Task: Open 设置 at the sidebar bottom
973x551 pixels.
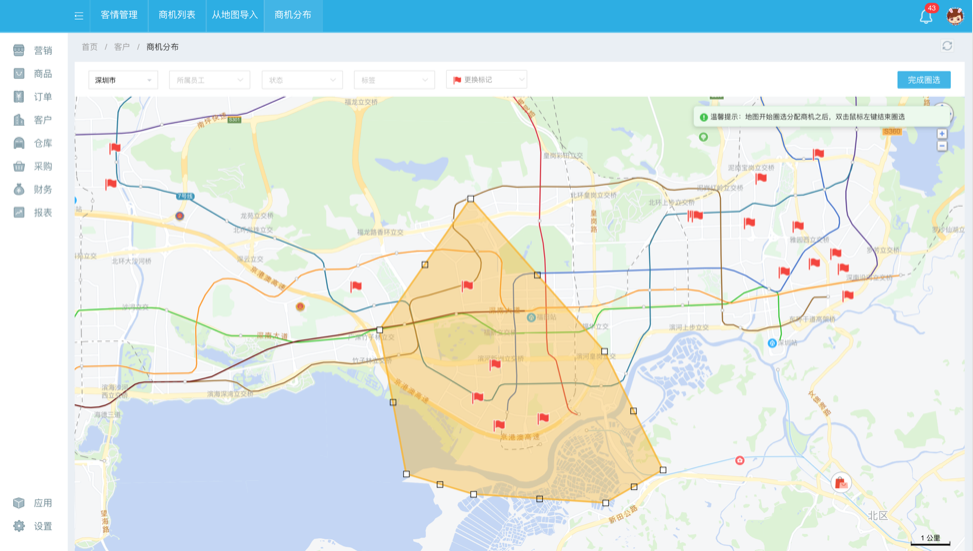Action: tap(33, 526)
